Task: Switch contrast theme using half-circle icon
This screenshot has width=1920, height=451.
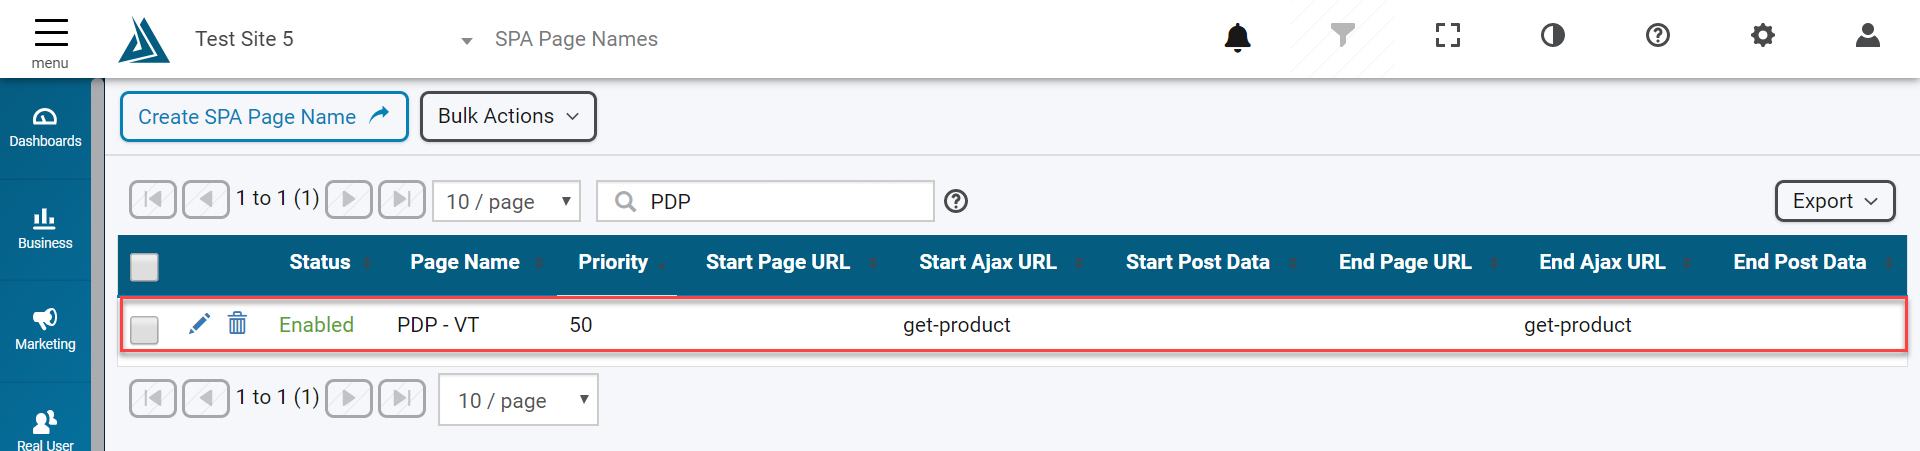Action: pos(1553,36)
